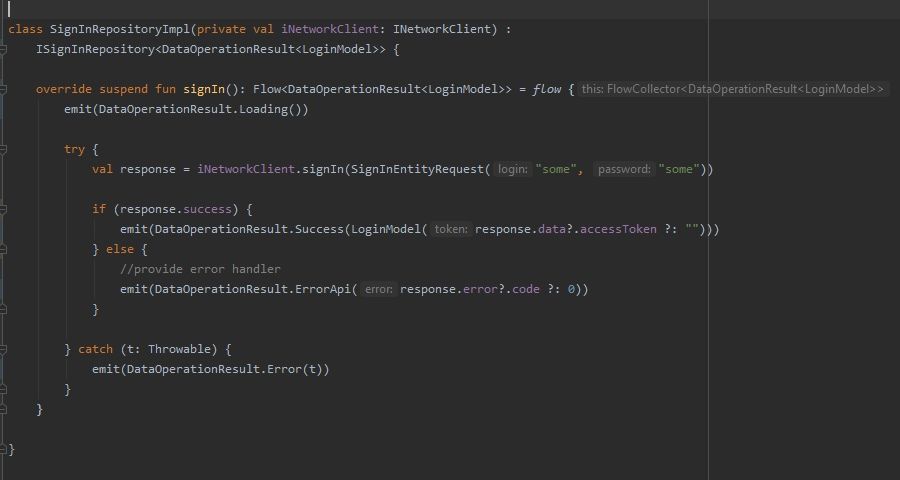Screen dimensions: 900x480
Task: Click the class keyword
Action: [x=25, y=29]
